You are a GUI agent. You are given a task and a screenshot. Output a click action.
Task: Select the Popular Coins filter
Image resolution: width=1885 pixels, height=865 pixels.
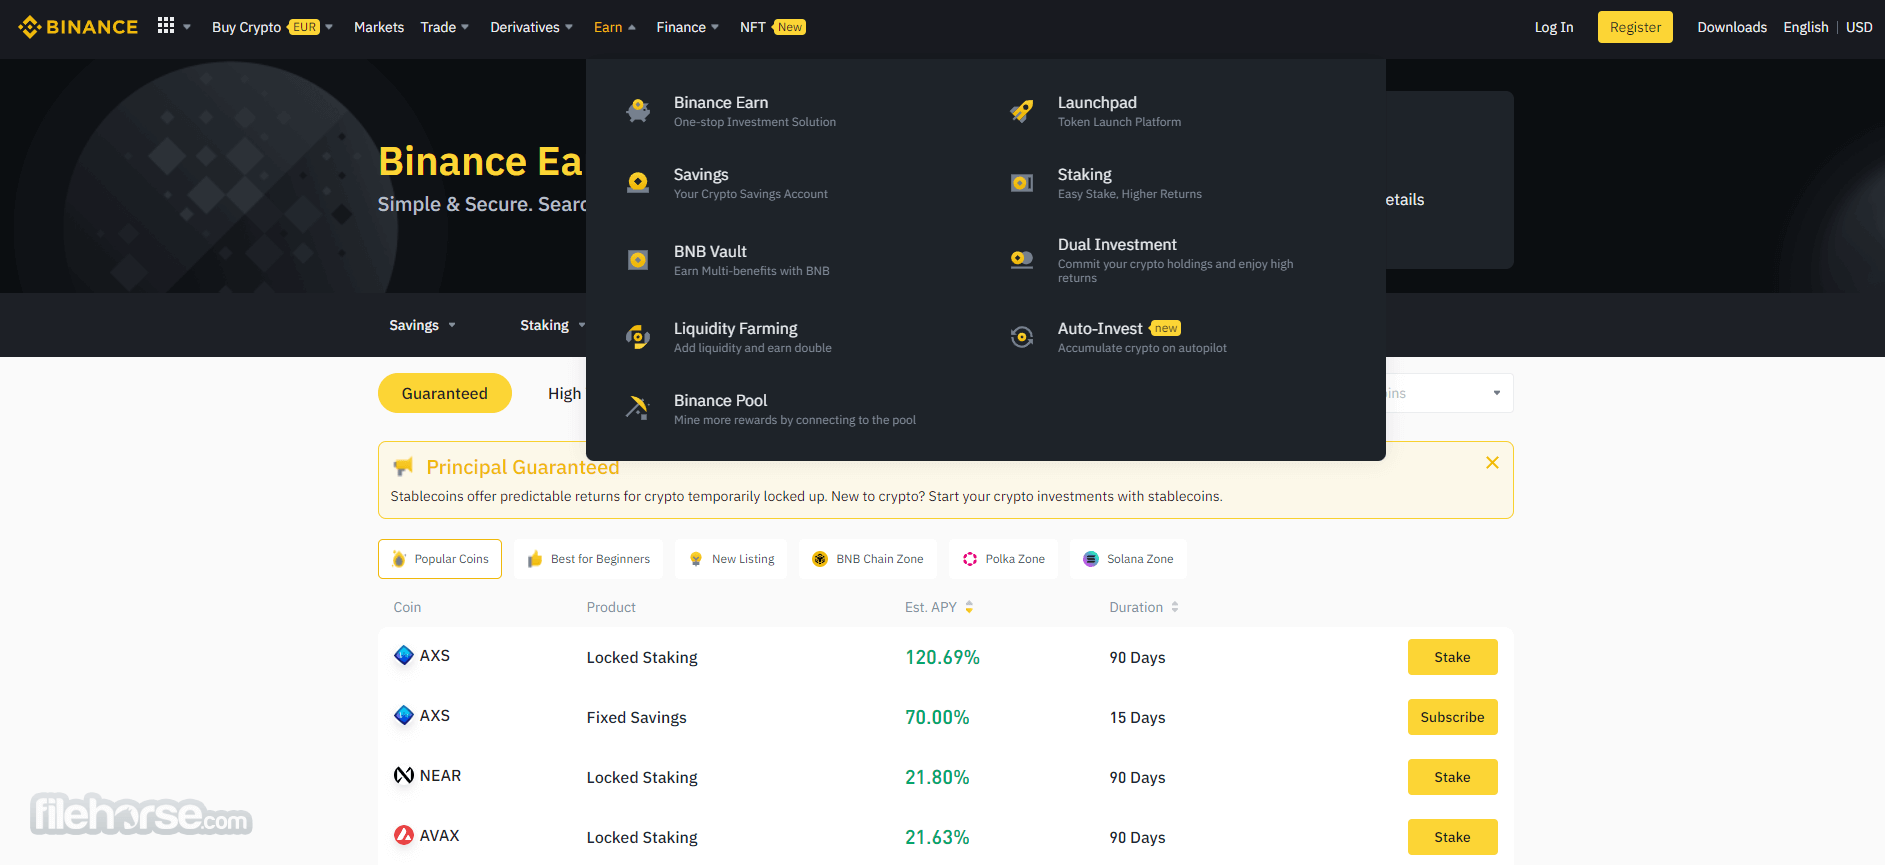click(x=440, y=559)
